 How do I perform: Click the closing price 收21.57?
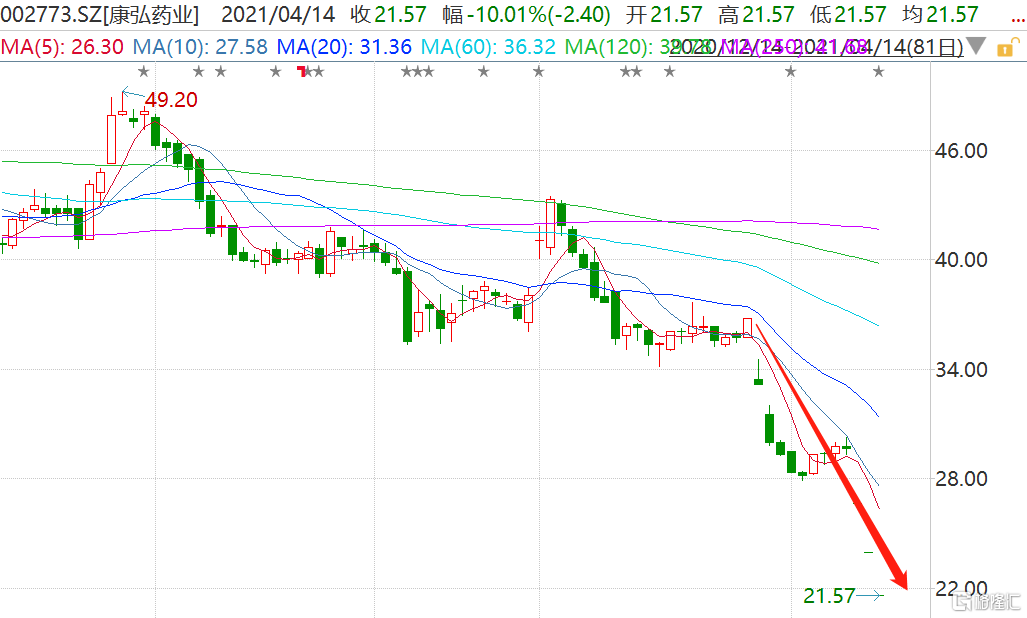pyautogui.click(x=388, y=14)
